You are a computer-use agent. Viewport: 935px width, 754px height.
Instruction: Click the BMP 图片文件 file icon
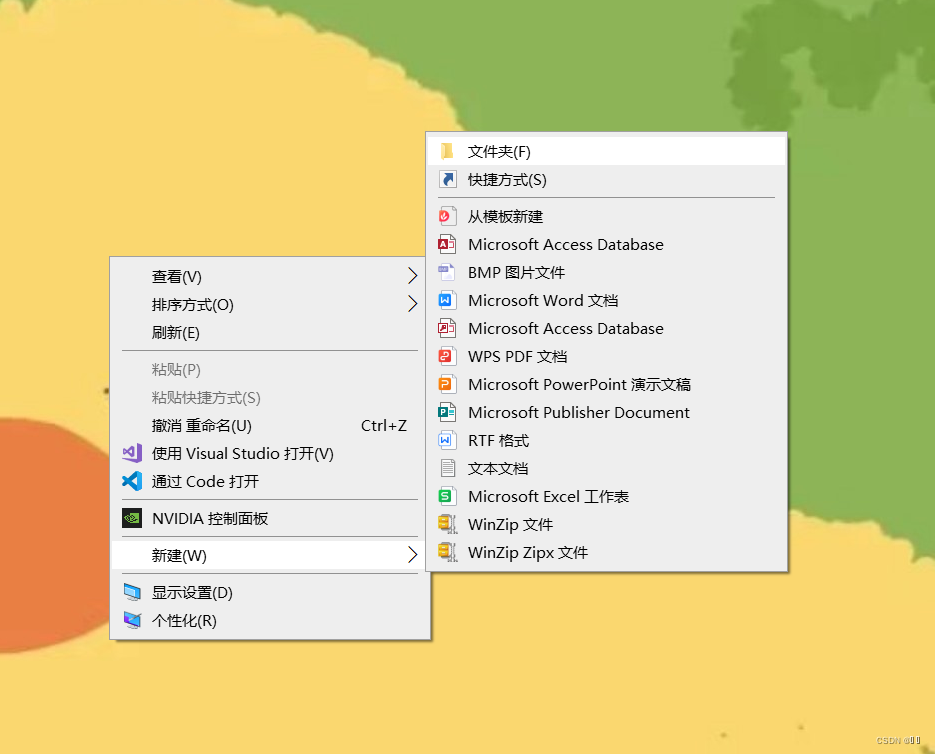point(447,272)
